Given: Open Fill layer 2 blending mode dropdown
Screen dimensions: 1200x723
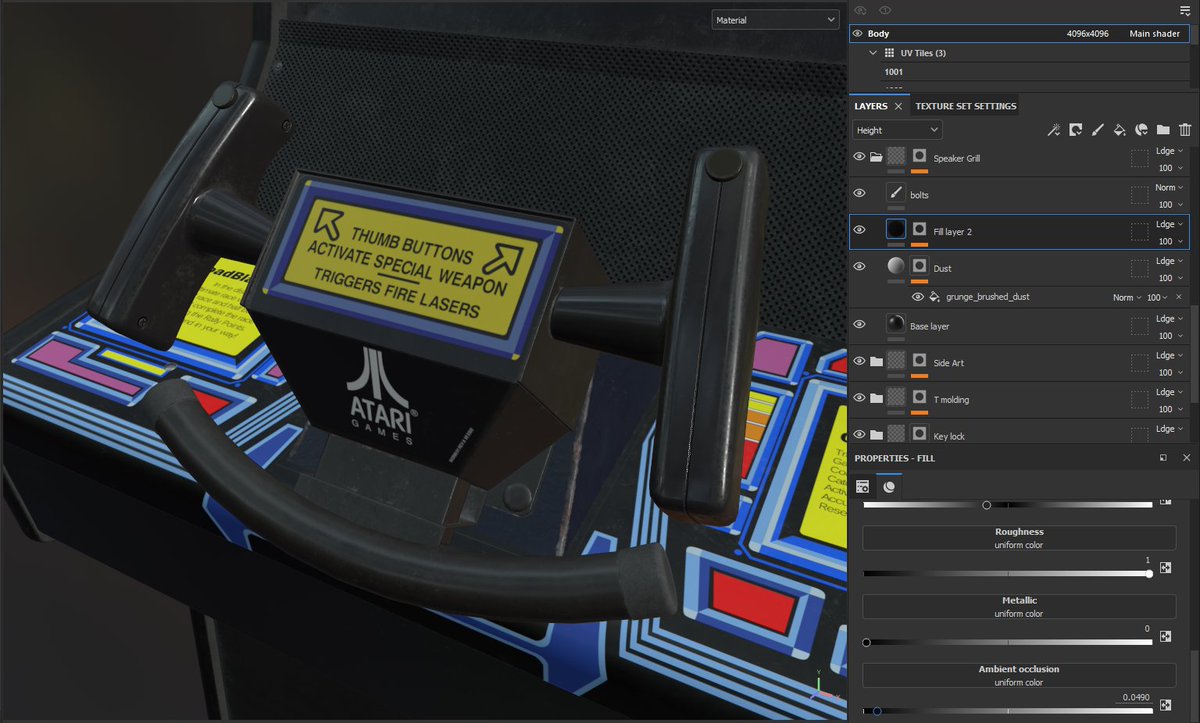Looking at the screenshot, I should point(1169,224).
